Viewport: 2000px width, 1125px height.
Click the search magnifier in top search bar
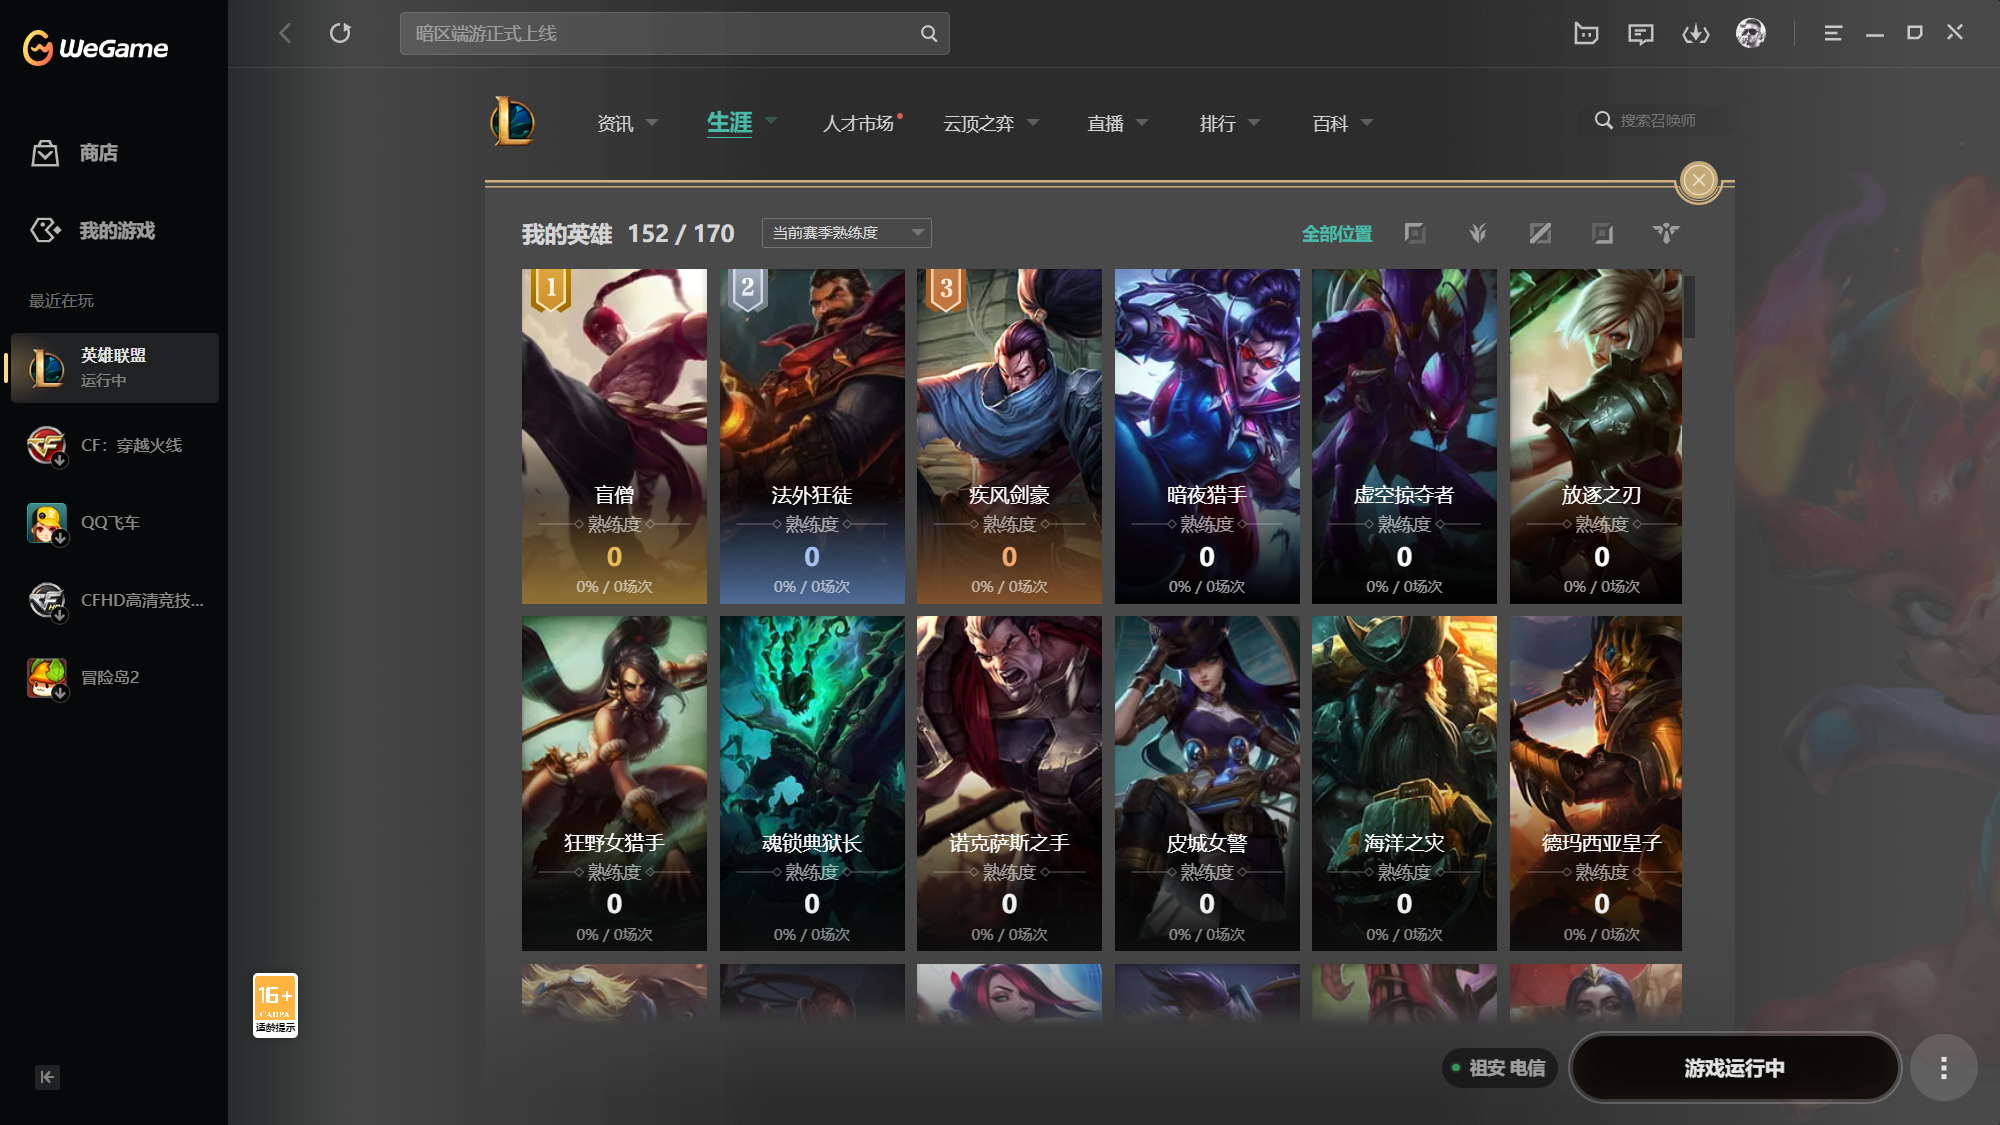click(929, 34)
